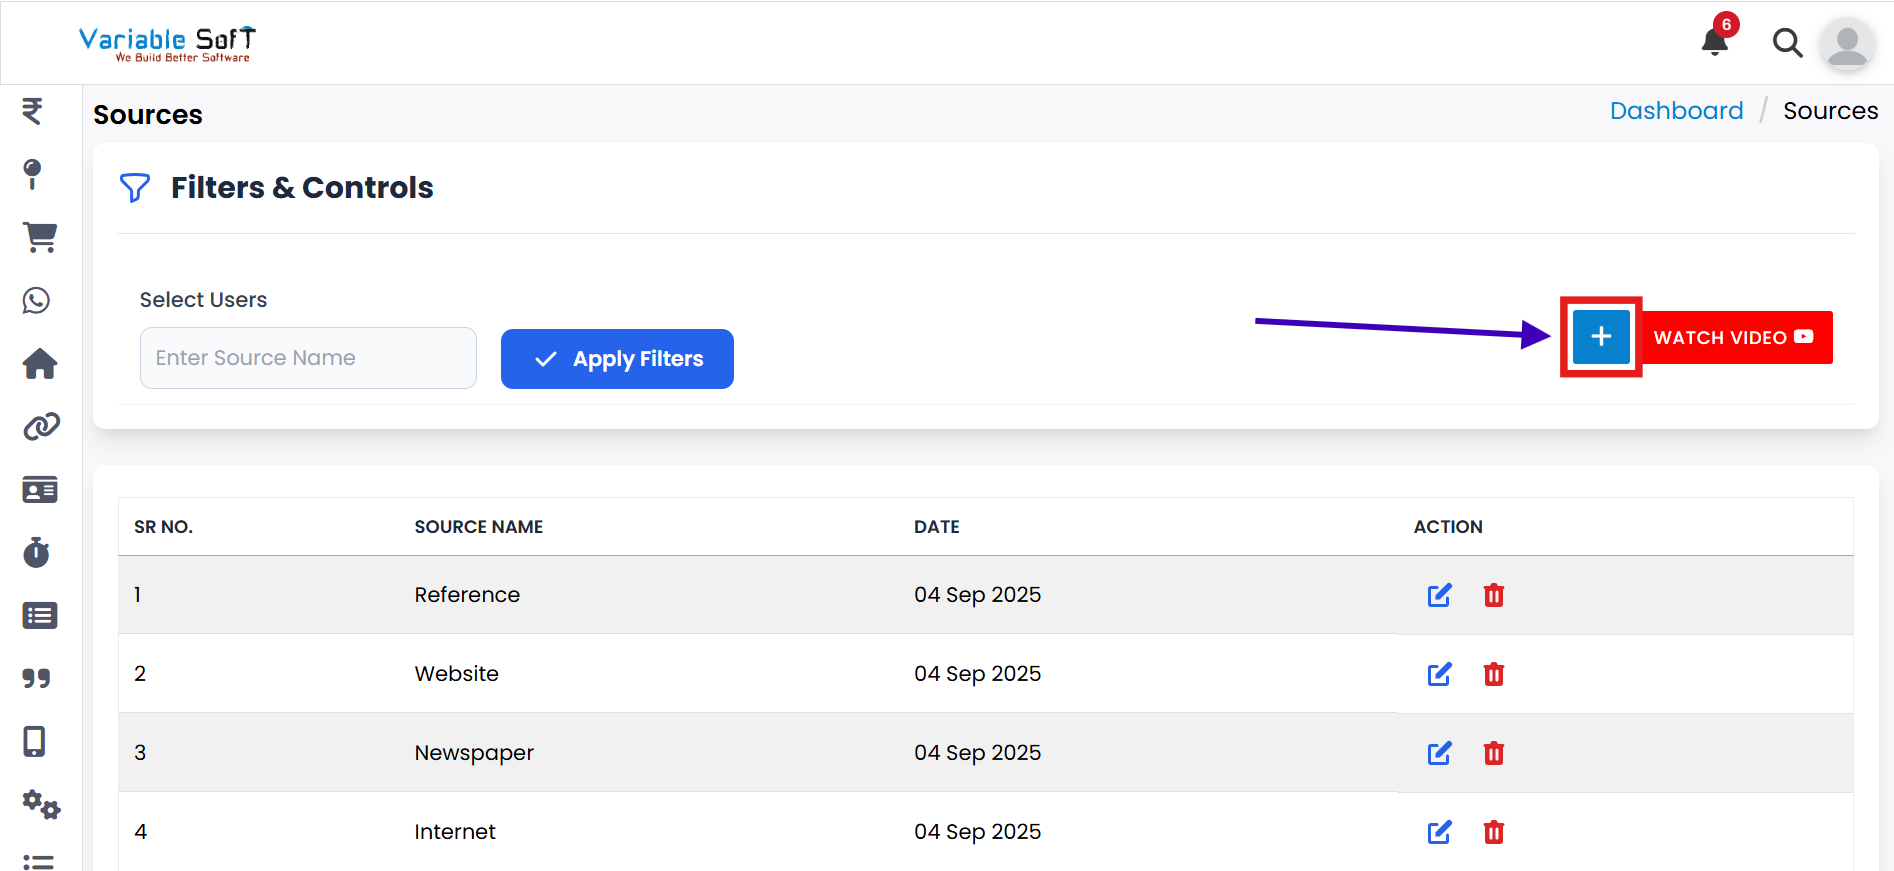Follow the Dashboard breadcrumb link
The height and width of the screenshot is (871, 1894).
coord(1676,111)
